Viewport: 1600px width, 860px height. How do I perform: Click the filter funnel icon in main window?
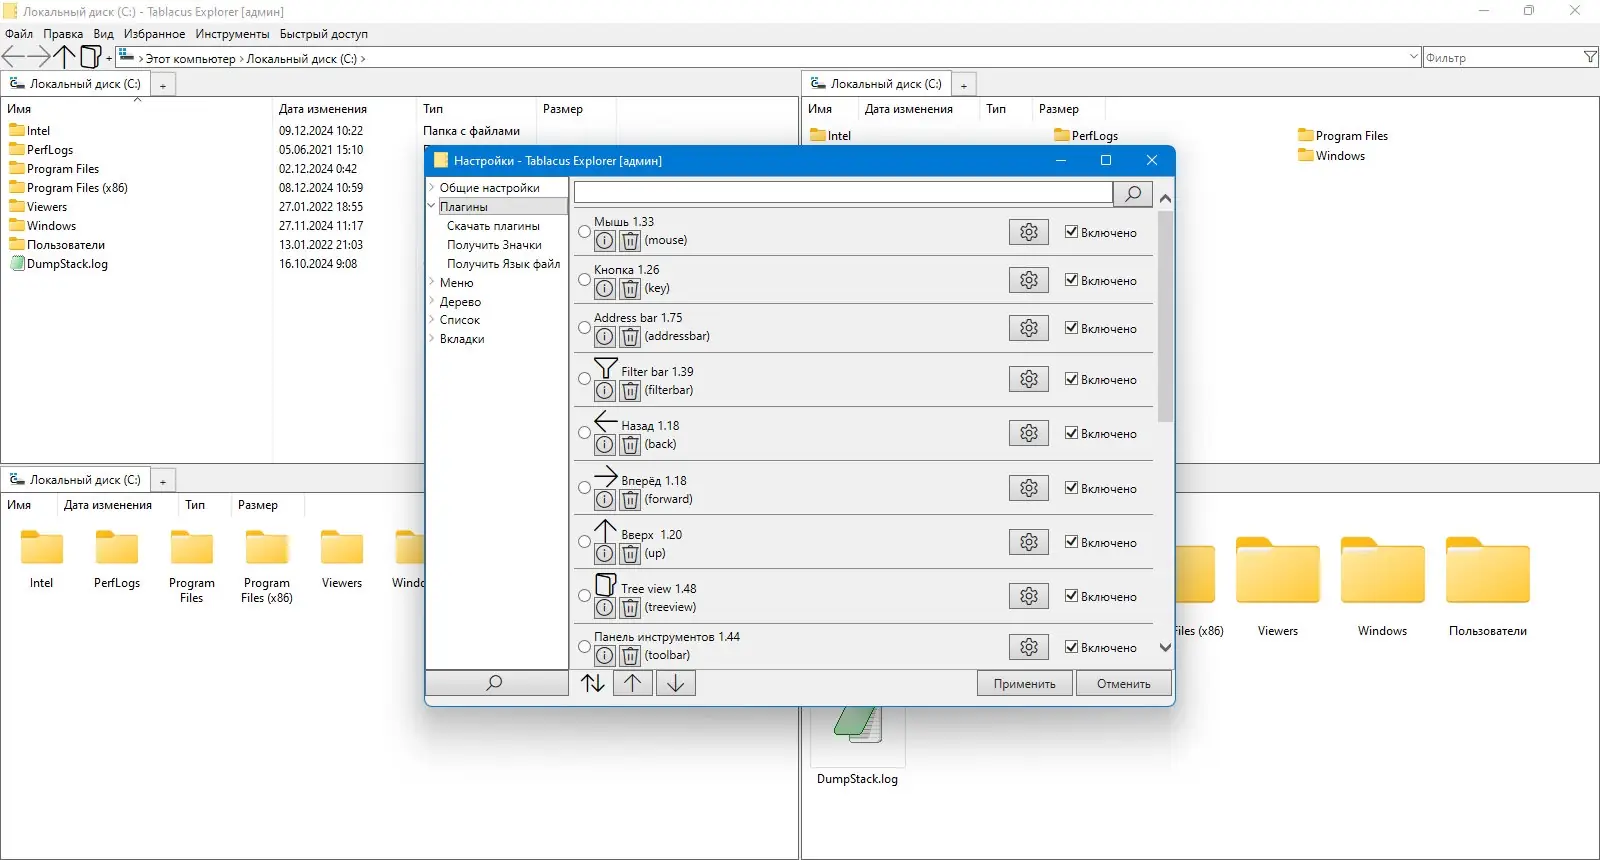pos(1590,57)
